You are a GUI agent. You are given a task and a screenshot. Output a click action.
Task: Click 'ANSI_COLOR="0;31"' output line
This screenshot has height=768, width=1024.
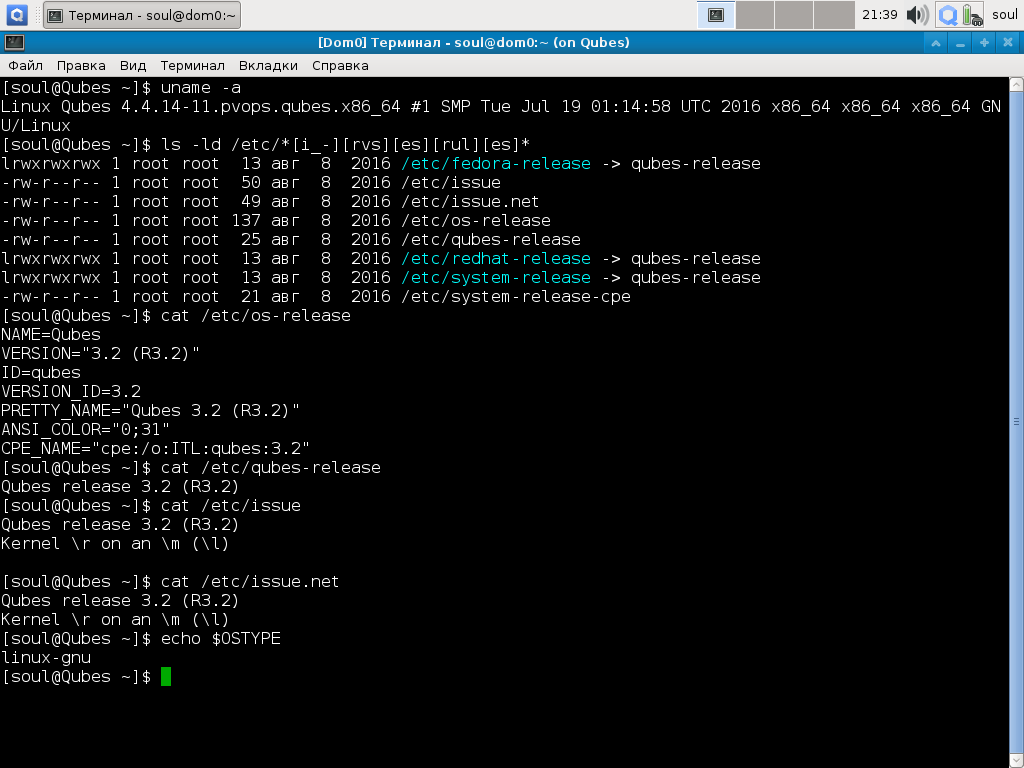(x=86, y=429)
